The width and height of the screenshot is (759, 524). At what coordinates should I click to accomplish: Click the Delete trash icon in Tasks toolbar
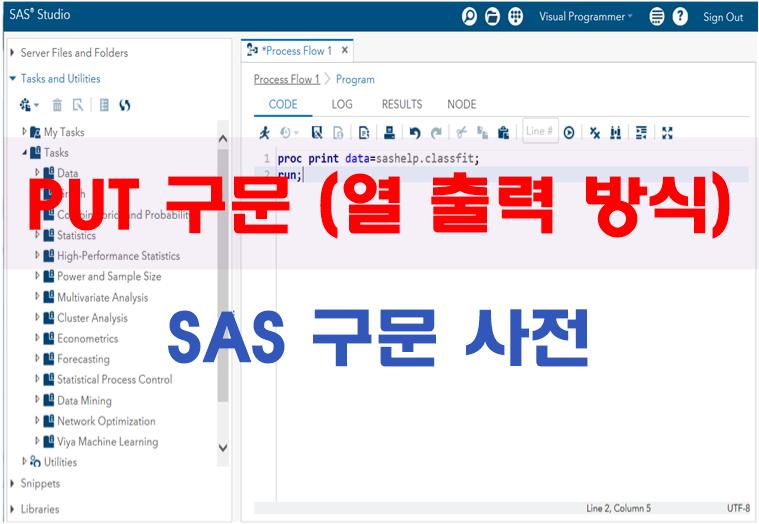(57, 105)
